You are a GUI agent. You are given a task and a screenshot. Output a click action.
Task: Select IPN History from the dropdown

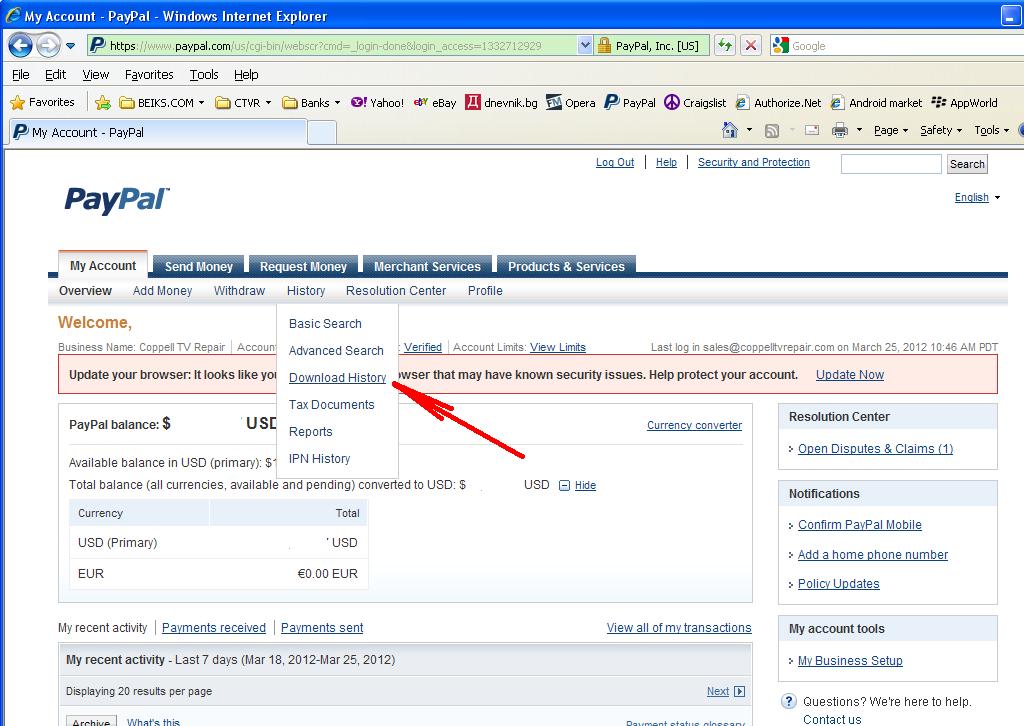[319, 459]
